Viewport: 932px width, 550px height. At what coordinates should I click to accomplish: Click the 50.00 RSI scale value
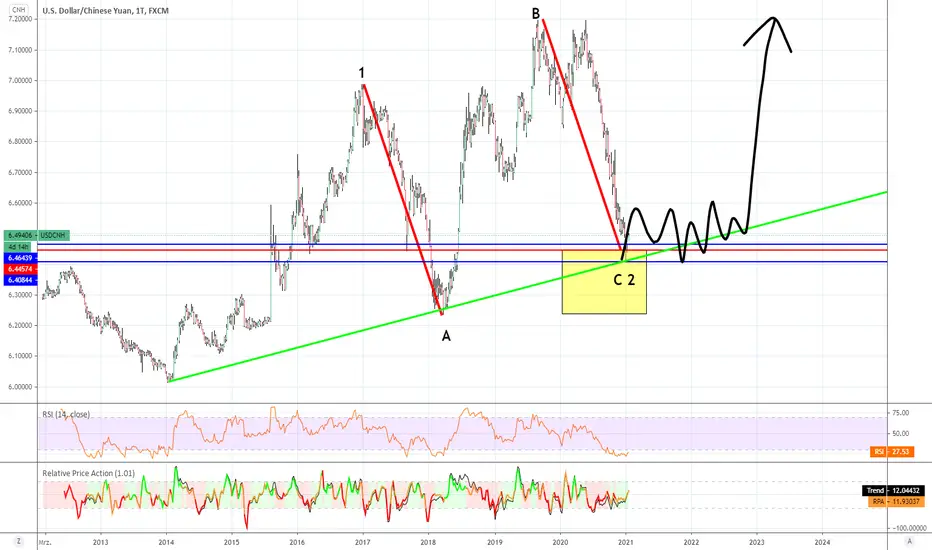(x=900, y=433)
